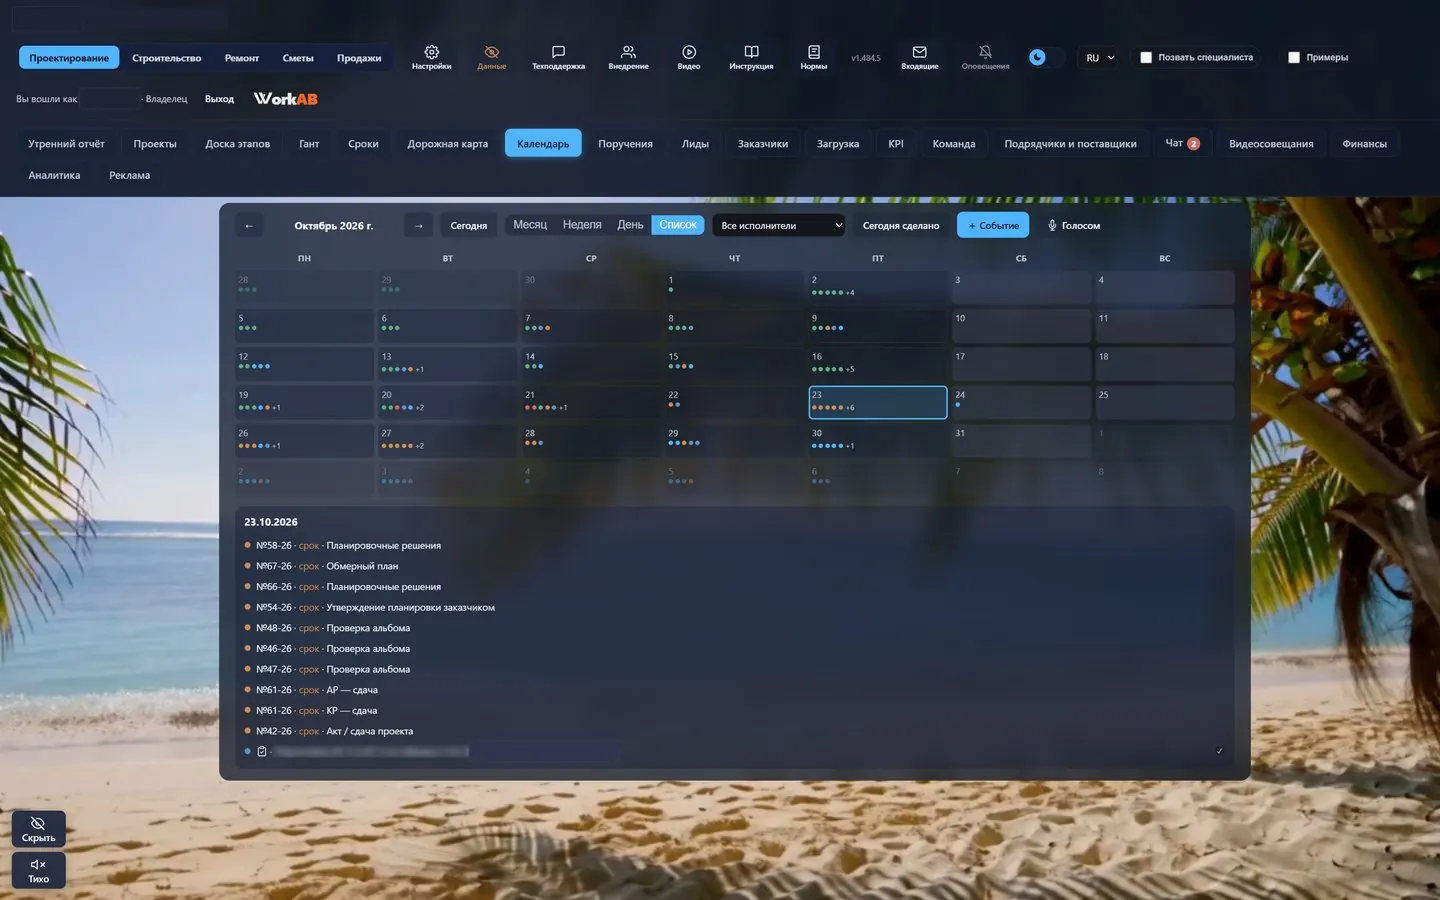Image resolution: width=1440 pixels, height=900 pixels.
Task: Go to previous month with left arrow
Action: click(x=249, y=226)
